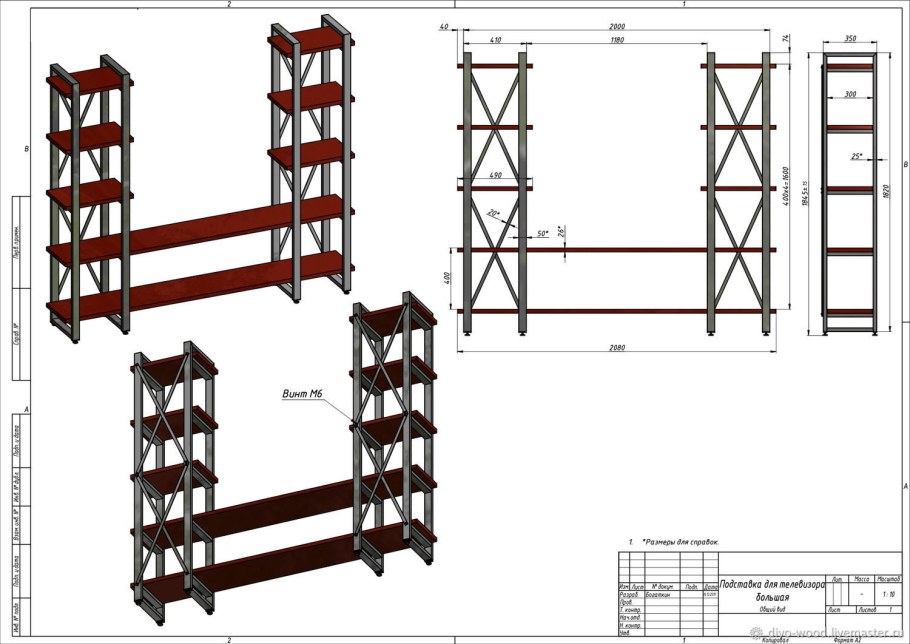Screen dimensions: 910x644
Task: Select the 1180 span dimension label
Action: (615, 41)
